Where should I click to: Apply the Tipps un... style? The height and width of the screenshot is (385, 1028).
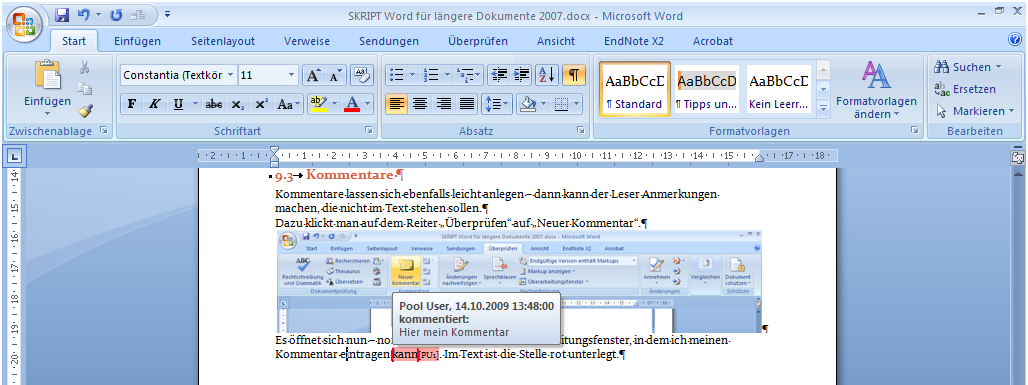coord(706,89)
